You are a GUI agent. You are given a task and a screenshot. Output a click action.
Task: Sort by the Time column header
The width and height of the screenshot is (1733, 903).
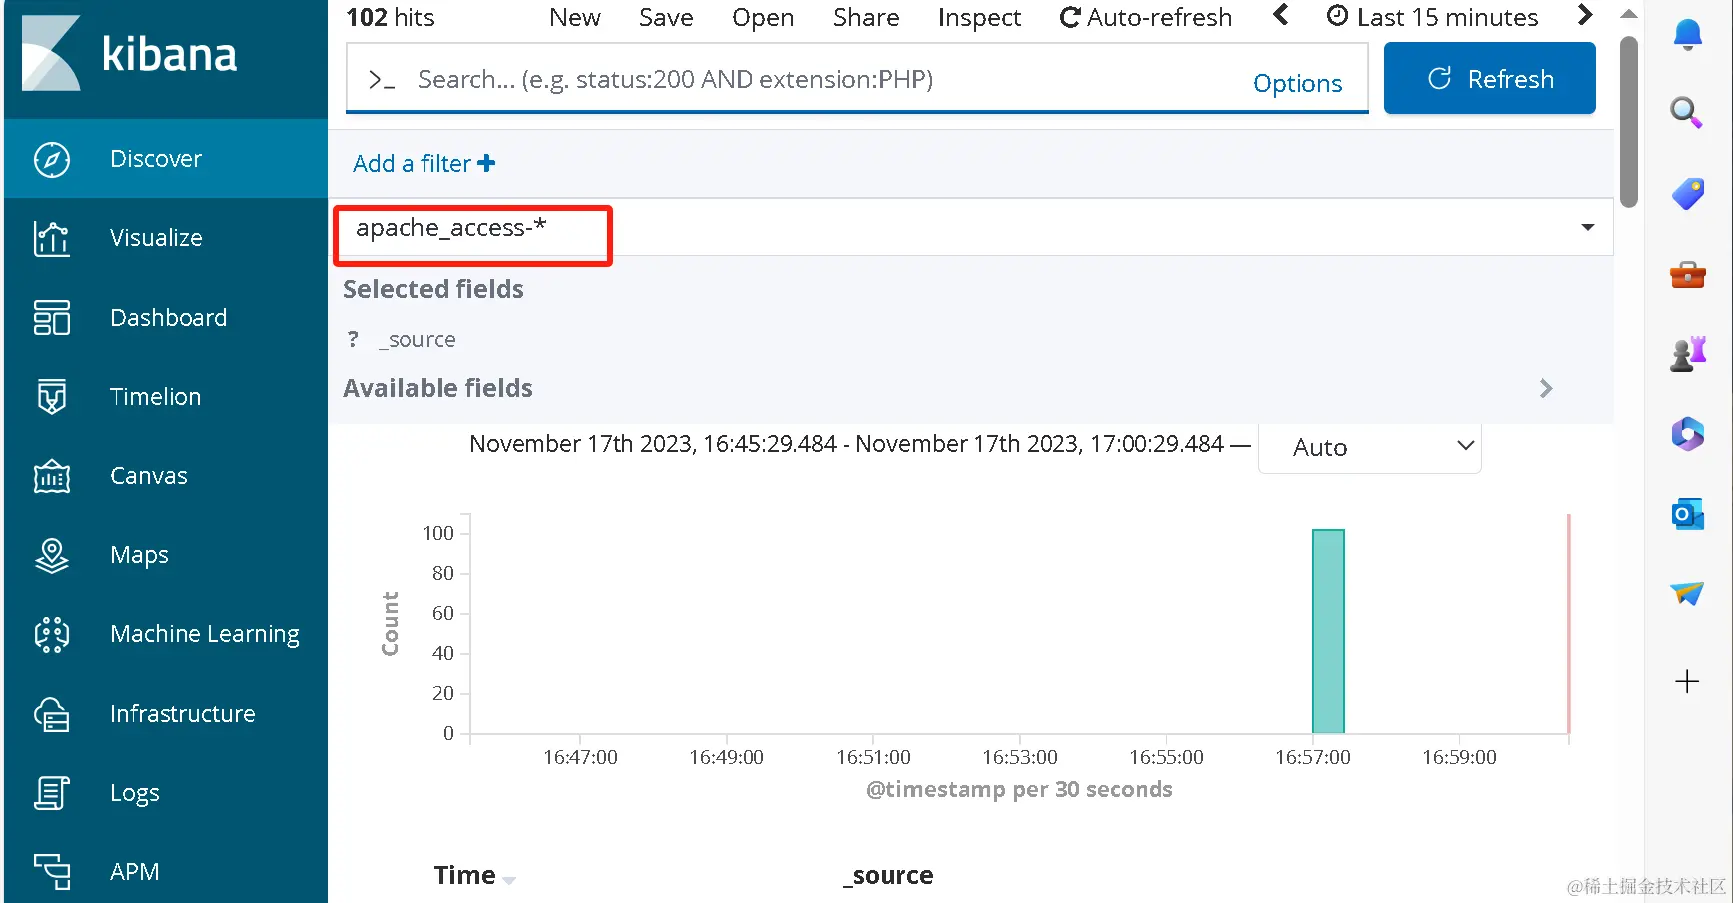464,875
